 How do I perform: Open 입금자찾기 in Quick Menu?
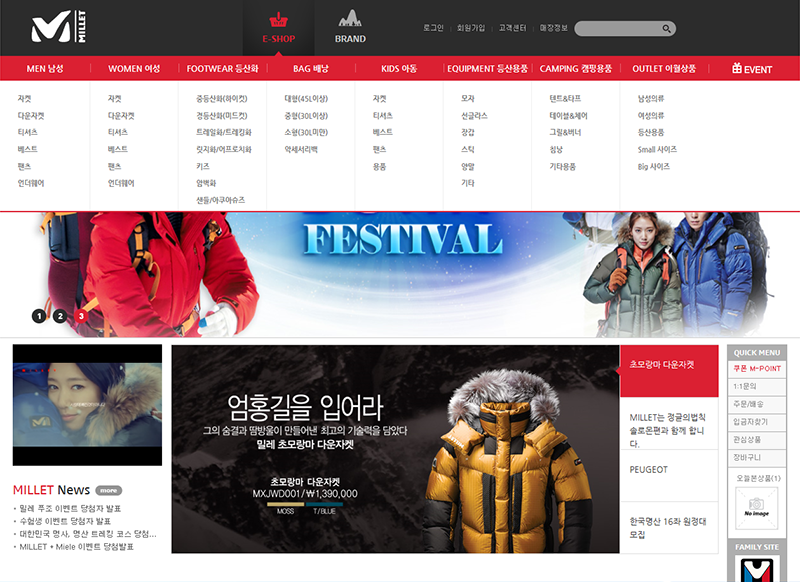pos(757,422)
